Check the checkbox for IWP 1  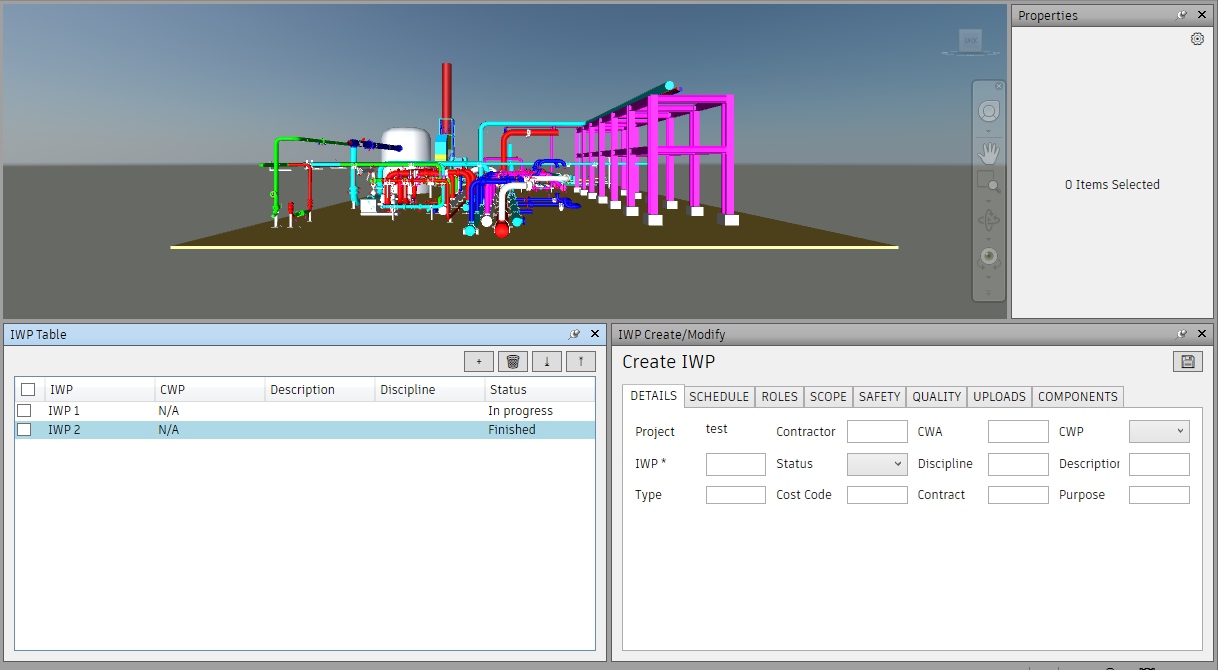click(x=27, y=410)
